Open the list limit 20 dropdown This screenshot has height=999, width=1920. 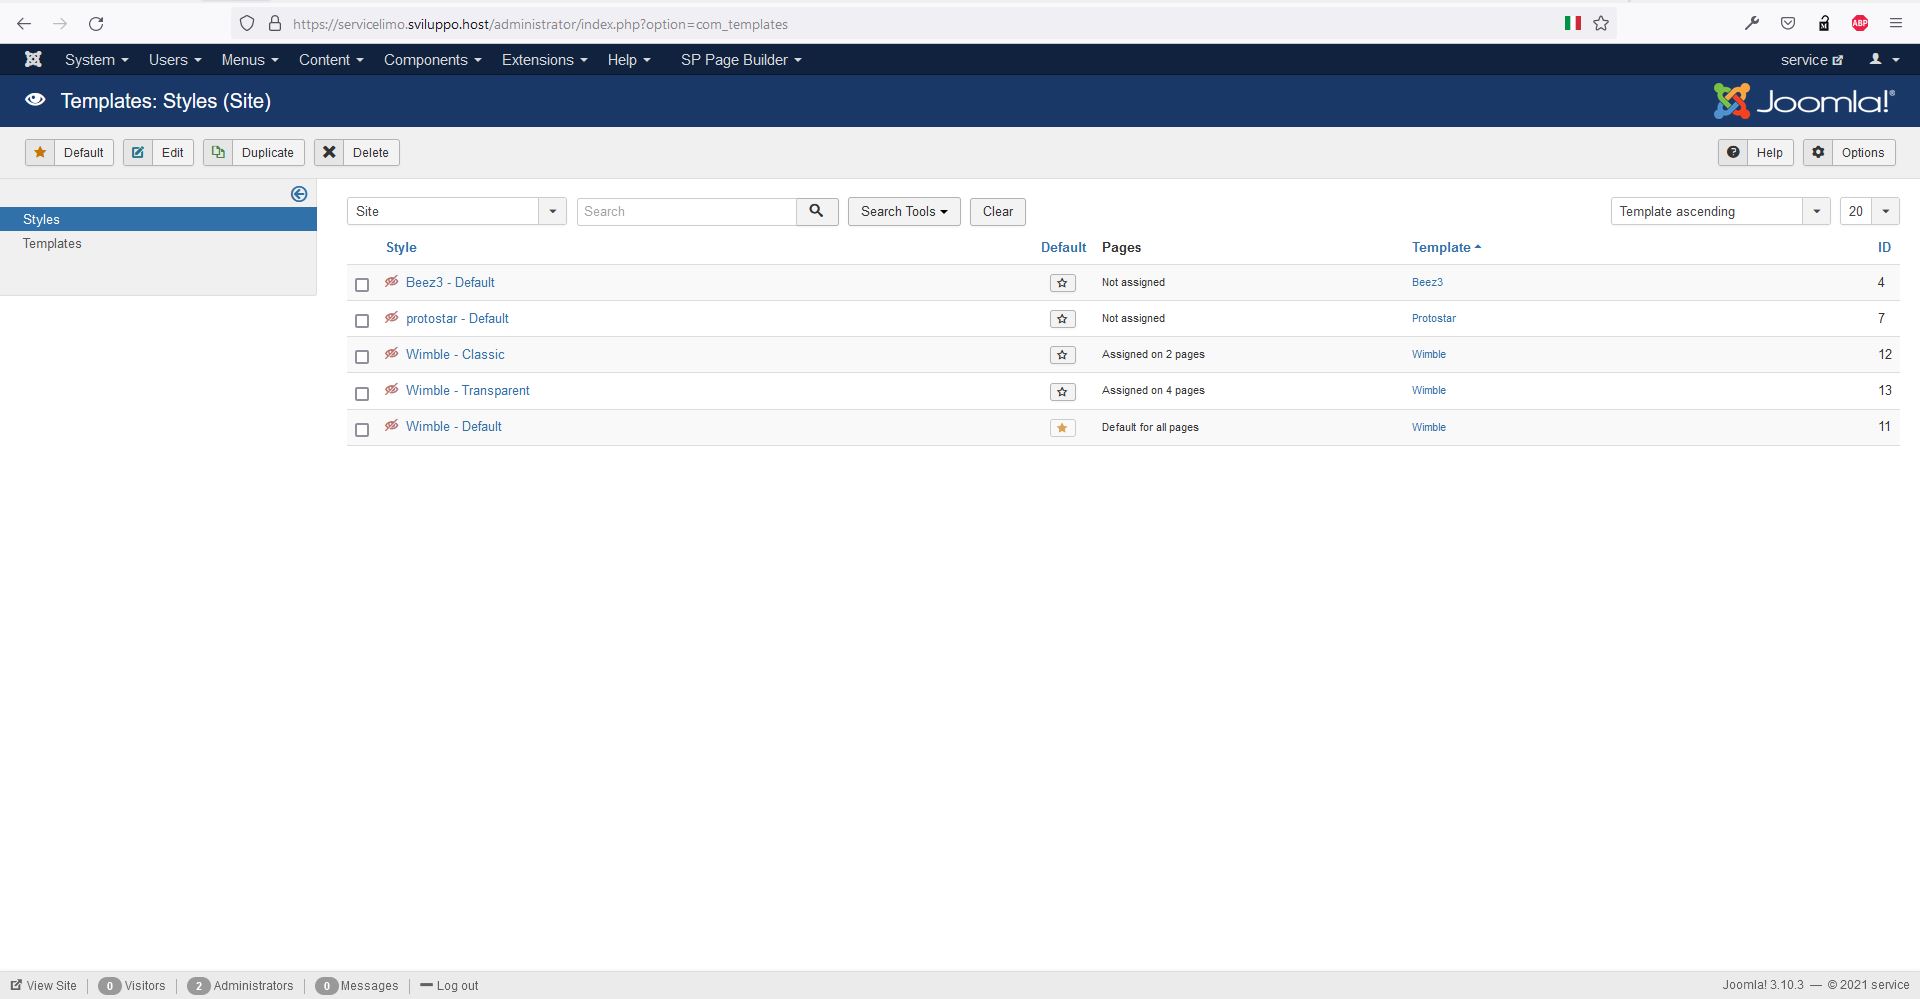coord(1868,211)
